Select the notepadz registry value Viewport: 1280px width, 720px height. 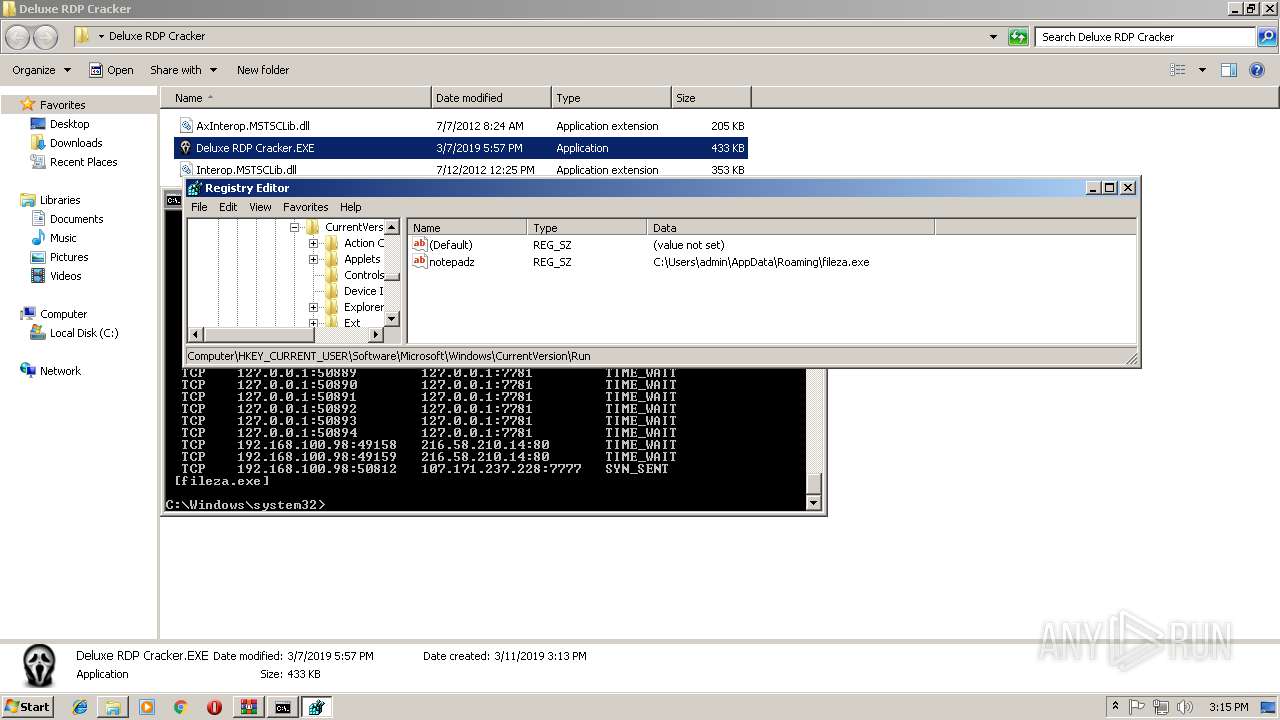451,262
